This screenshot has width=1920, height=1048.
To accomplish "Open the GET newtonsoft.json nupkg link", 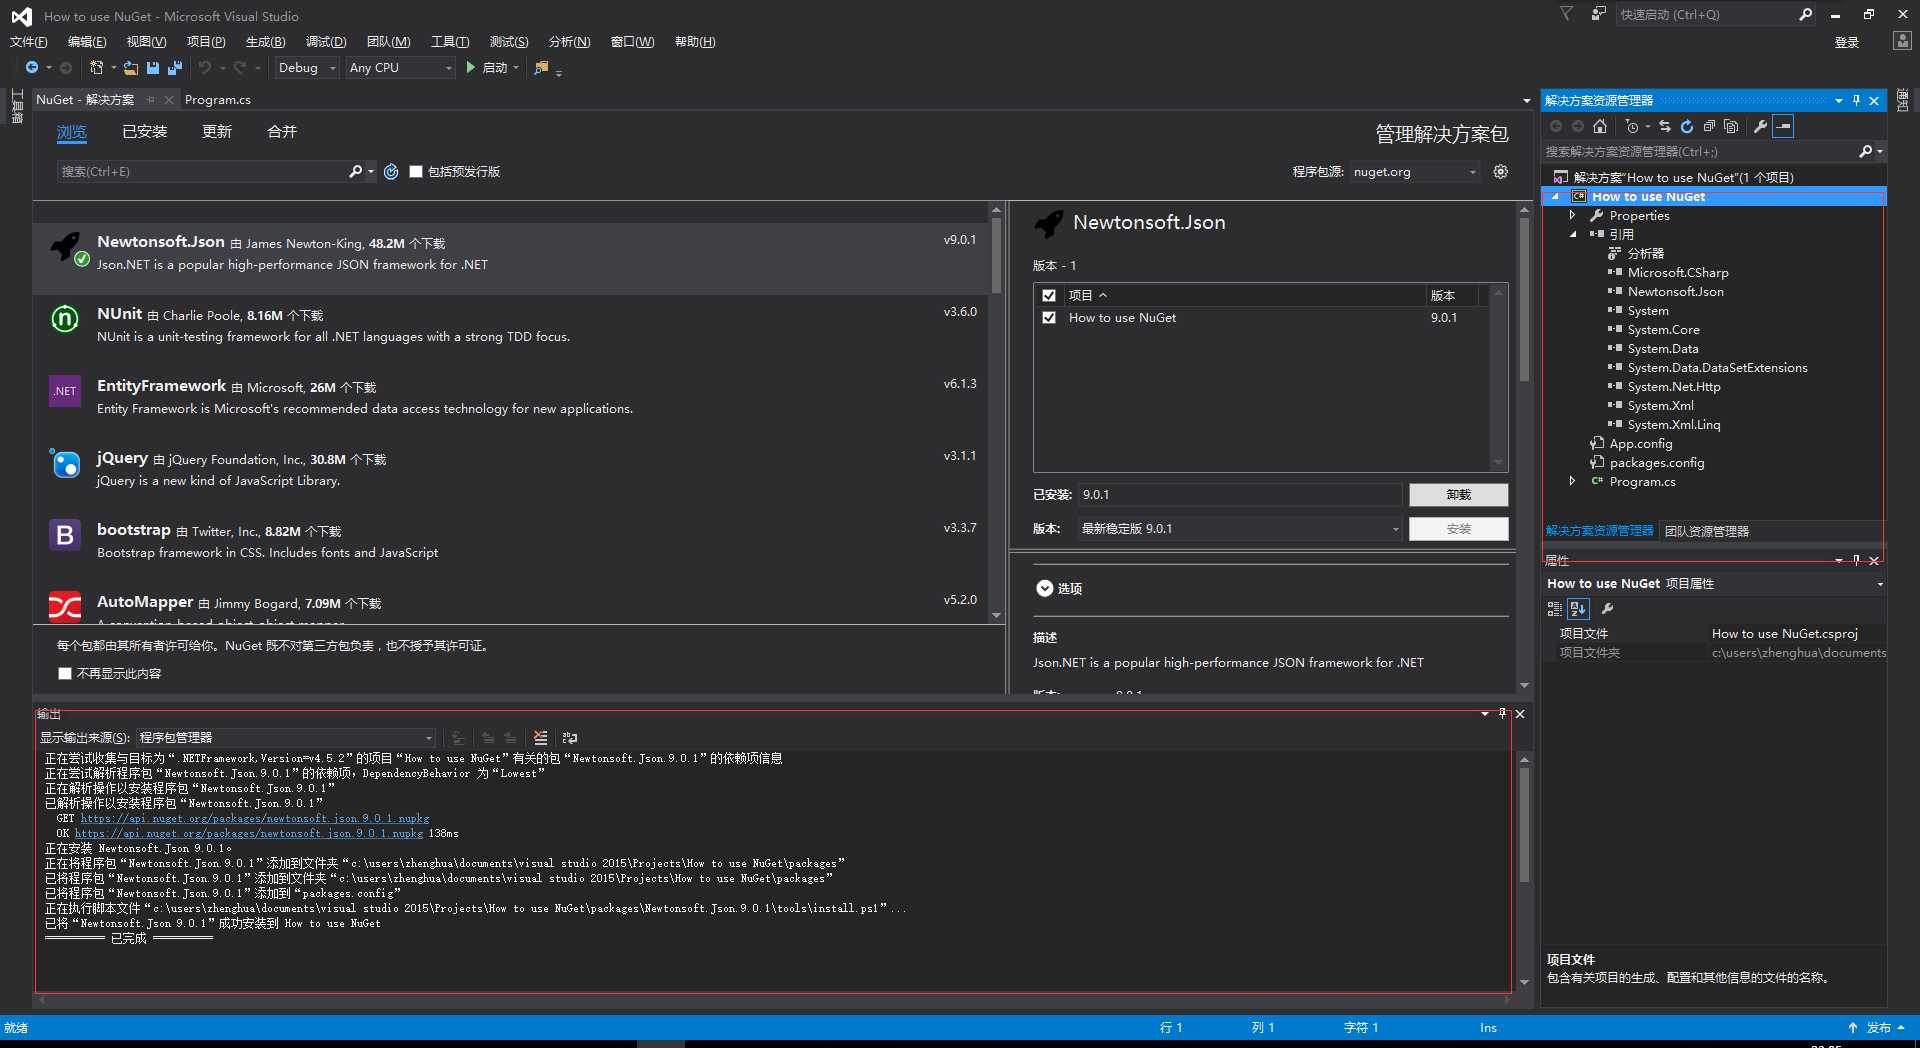I will [255, 818].
